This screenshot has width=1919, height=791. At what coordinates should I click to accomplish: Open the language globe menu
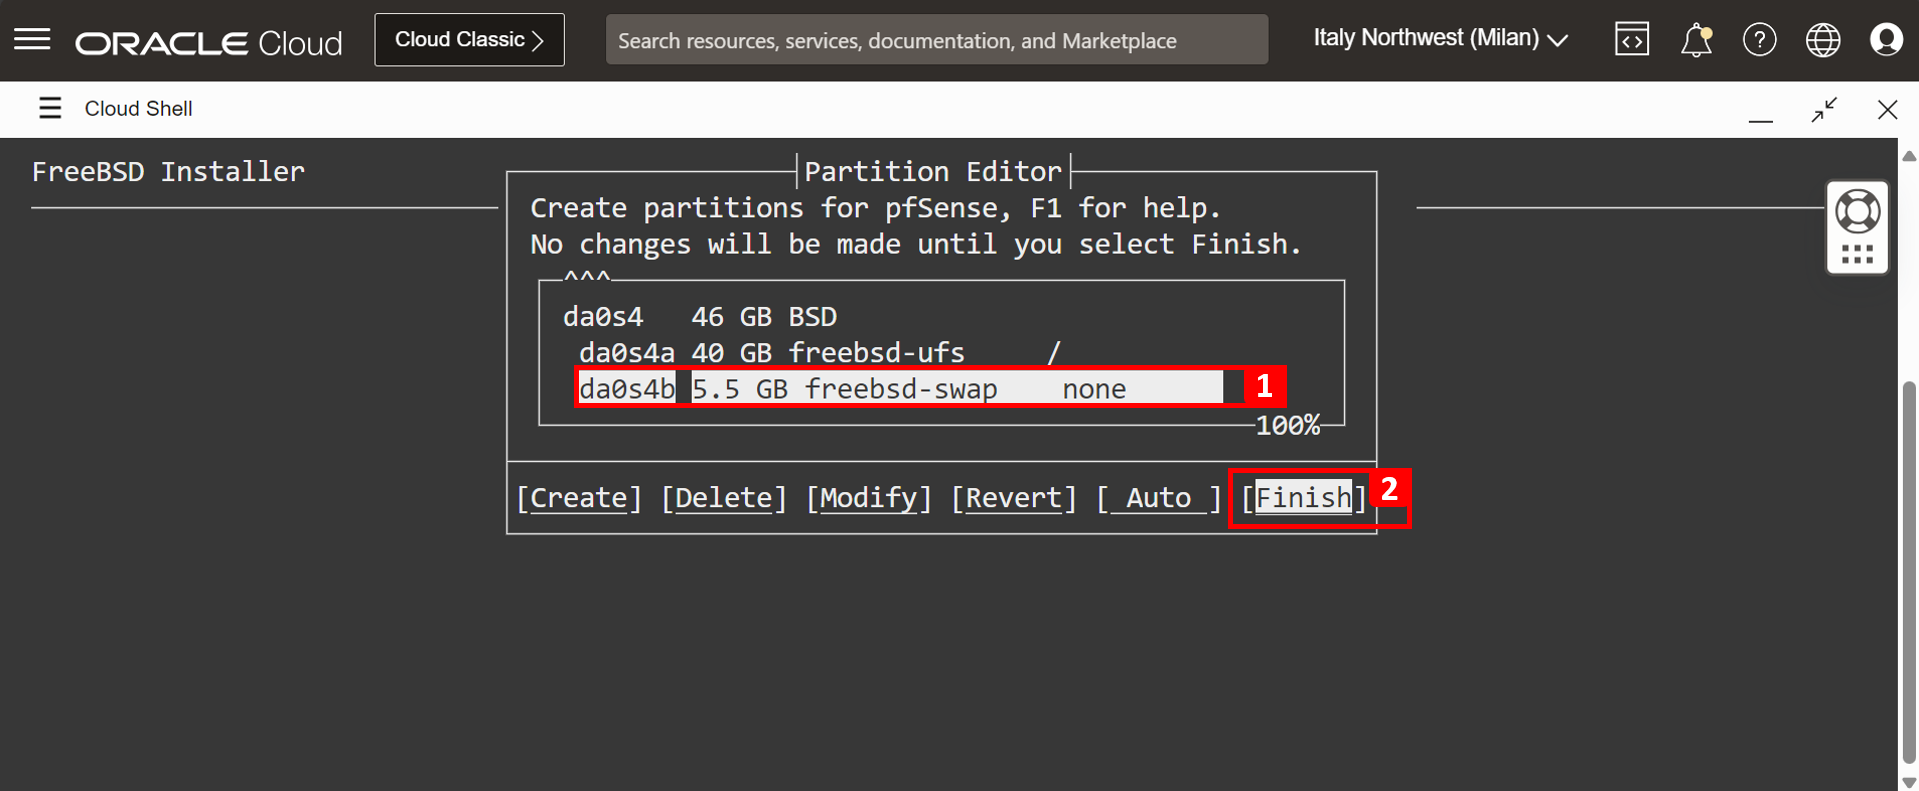click(1822, 40)
